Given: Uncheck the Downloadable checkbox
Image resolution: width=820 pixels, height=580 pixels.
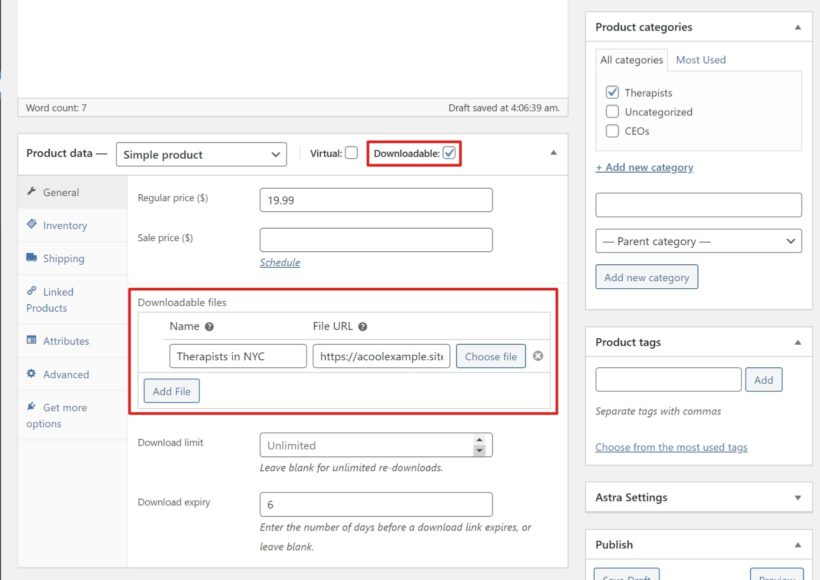Looking at the screenshot, I should 451,153.
